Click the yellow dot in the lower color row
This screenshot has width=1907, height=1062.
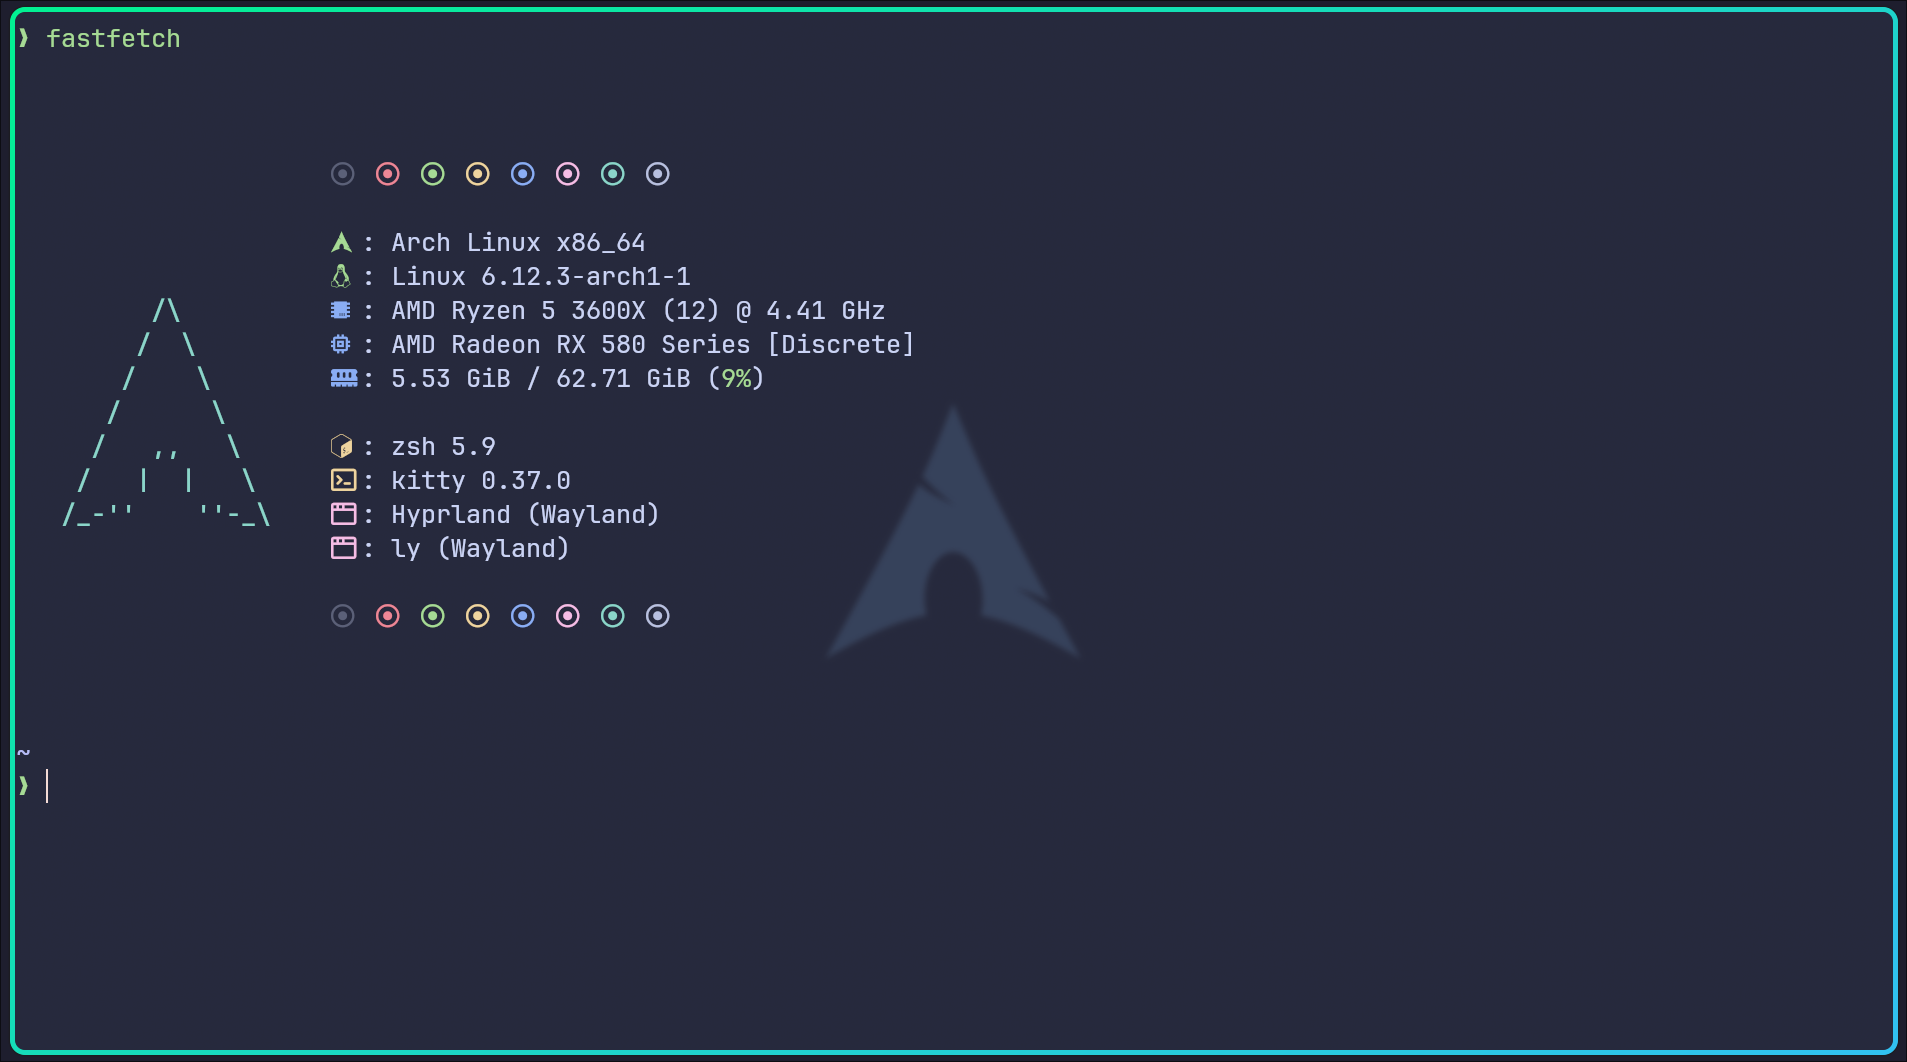coord(478,616)
